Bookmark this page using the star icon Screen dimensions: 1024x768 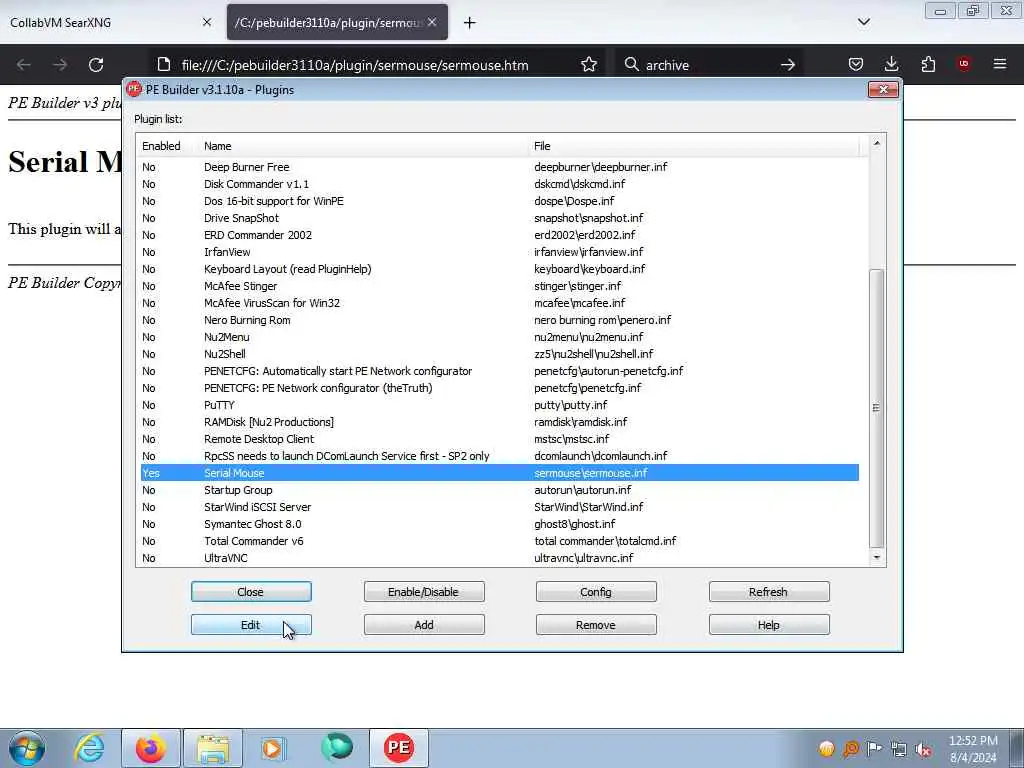tap(588, 65)
